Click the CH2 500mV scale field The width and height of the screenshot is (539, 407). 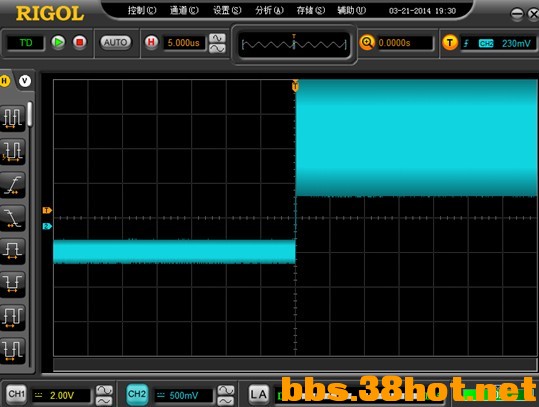coord(184,396)
